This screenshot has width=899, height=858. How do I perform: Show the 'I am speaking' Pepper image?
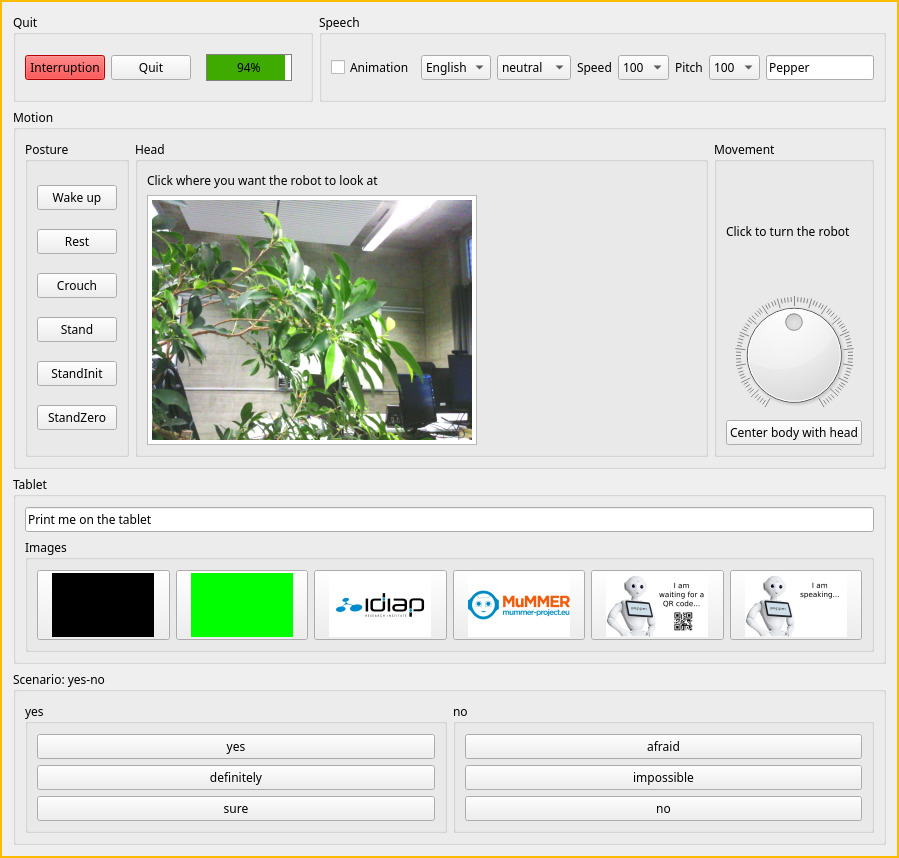point(795,604)
